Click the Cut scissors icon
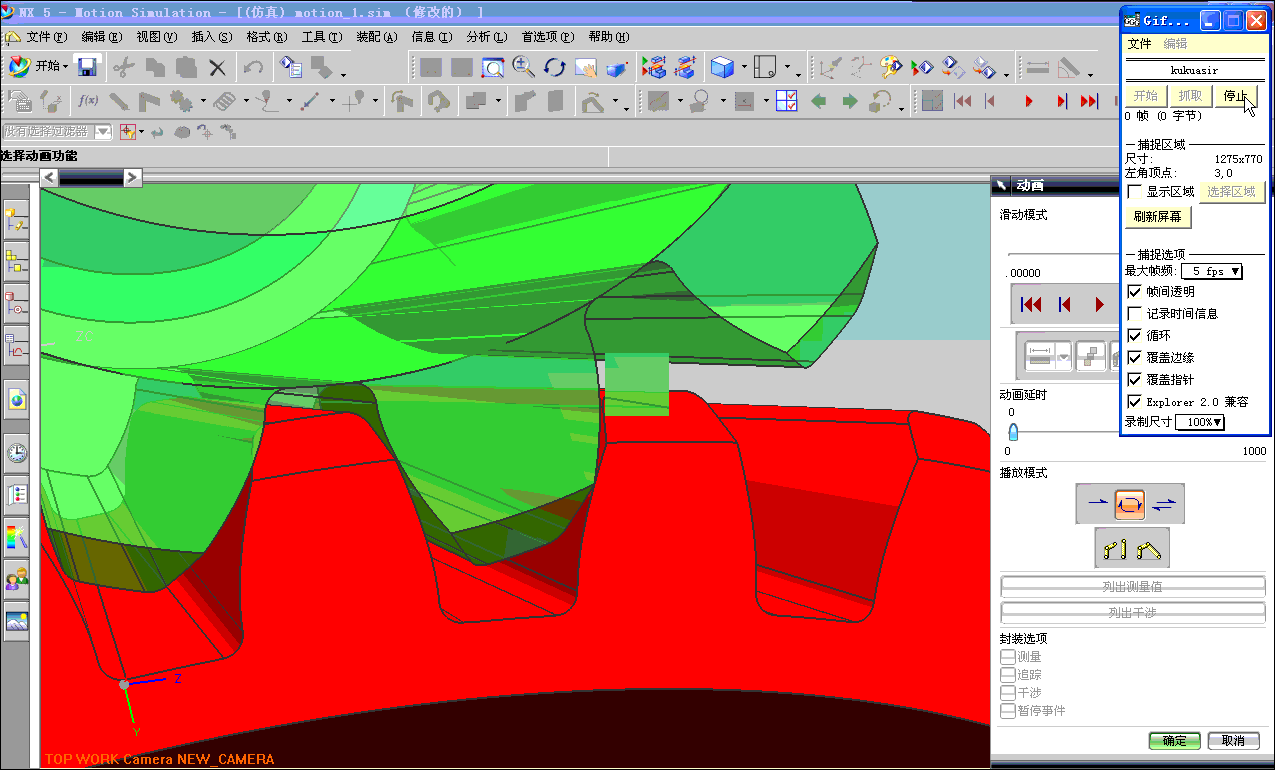The height and width of the screenshot is (770, 1275). [x=123, y=67]
